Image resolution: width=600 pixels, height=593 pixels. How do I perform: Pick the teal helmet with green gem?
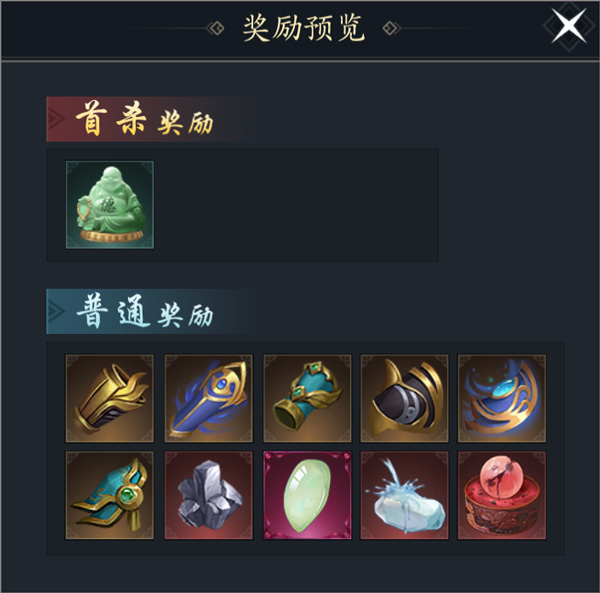[110, 495]
